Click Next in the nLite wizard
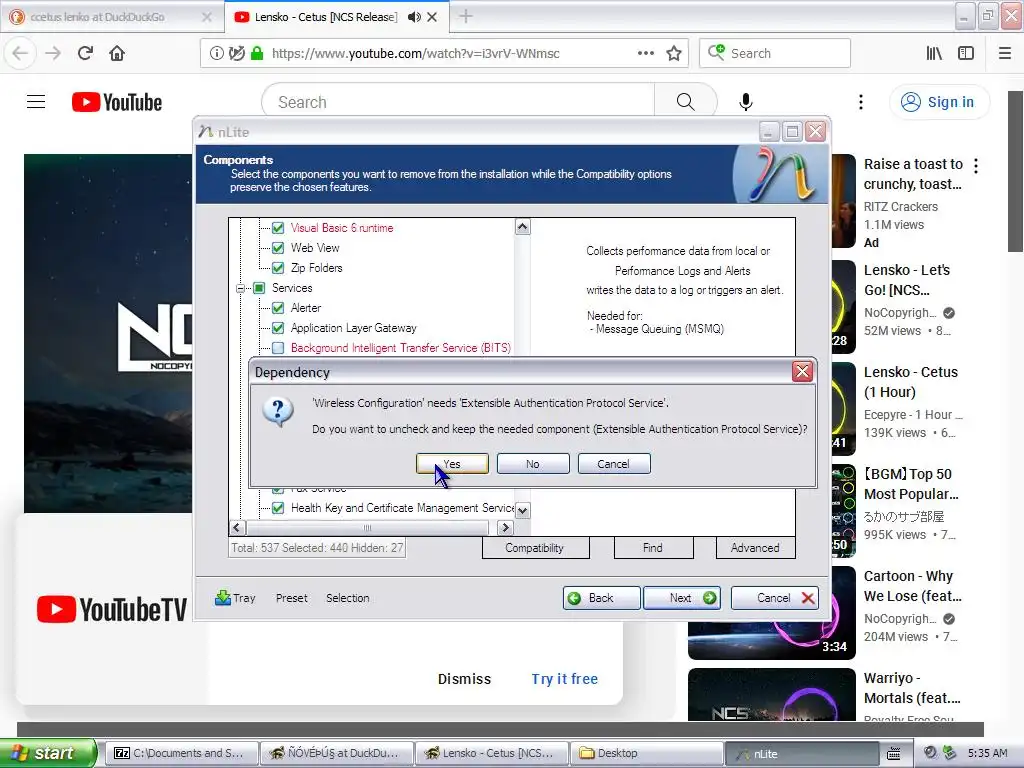The width and height of the screenshot is (1024, 768). (x=682, y=598)
